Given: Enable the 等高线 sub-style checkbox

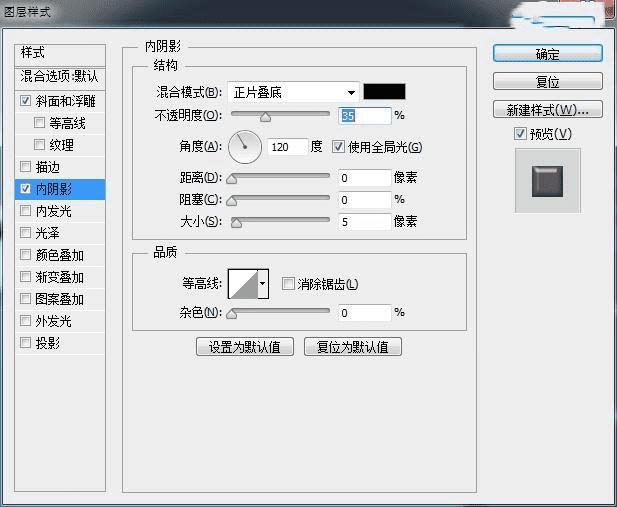Looking at the screenshot, I should [39, 122].
